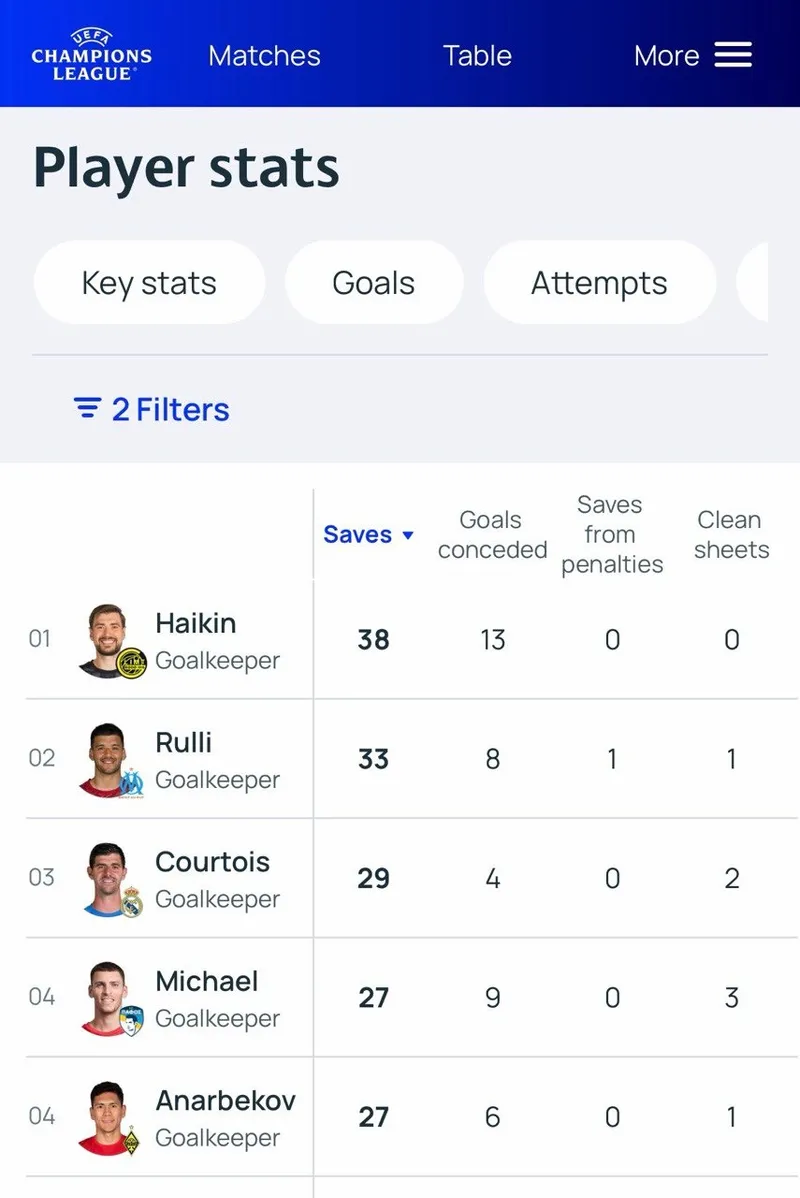Open Courtois player name link
The height and width of the screenshot is (1198, 800).
tap(212, 862)
